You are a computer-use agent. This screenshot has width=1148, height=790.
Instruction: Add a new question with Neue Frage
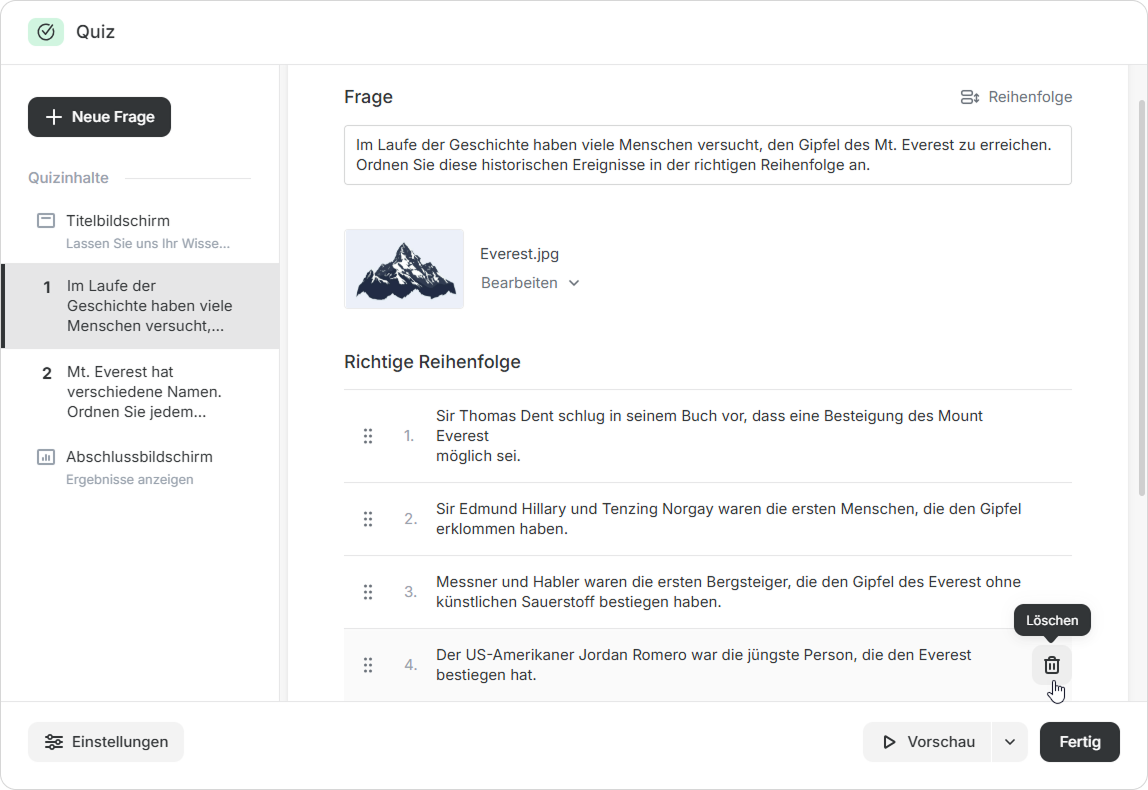(x=99, y=117)
